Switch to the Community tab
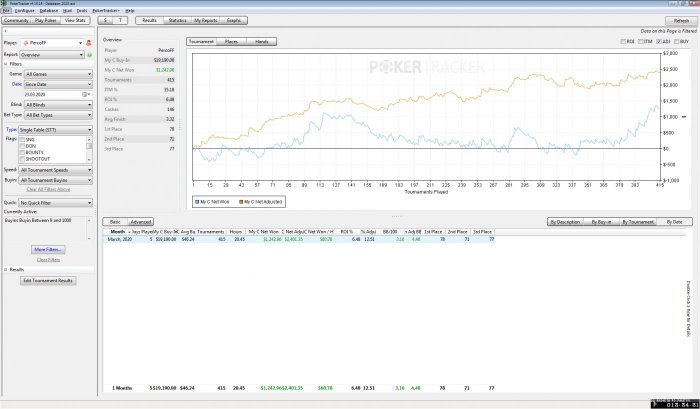Screen dimensions: 700x409 17,21
